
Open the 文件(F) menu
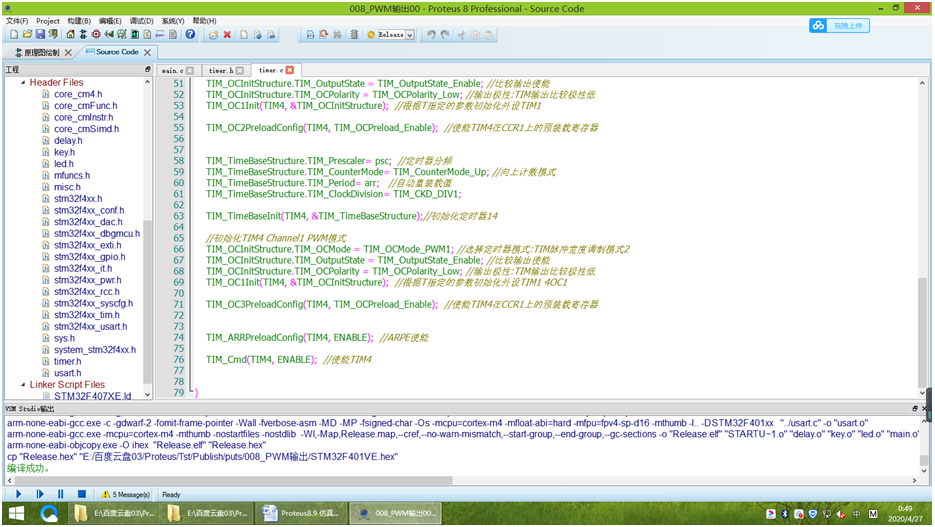17,21
